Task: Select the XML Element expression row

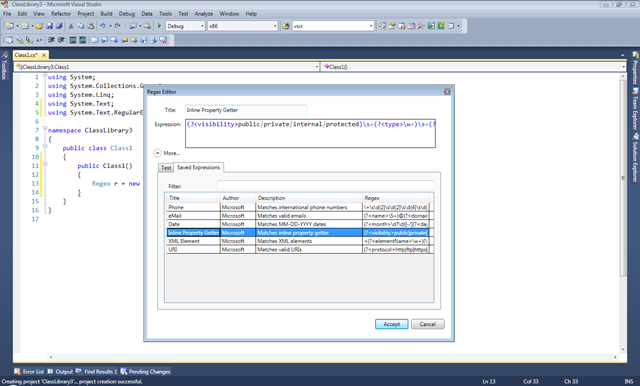Action: click(300, 241)
